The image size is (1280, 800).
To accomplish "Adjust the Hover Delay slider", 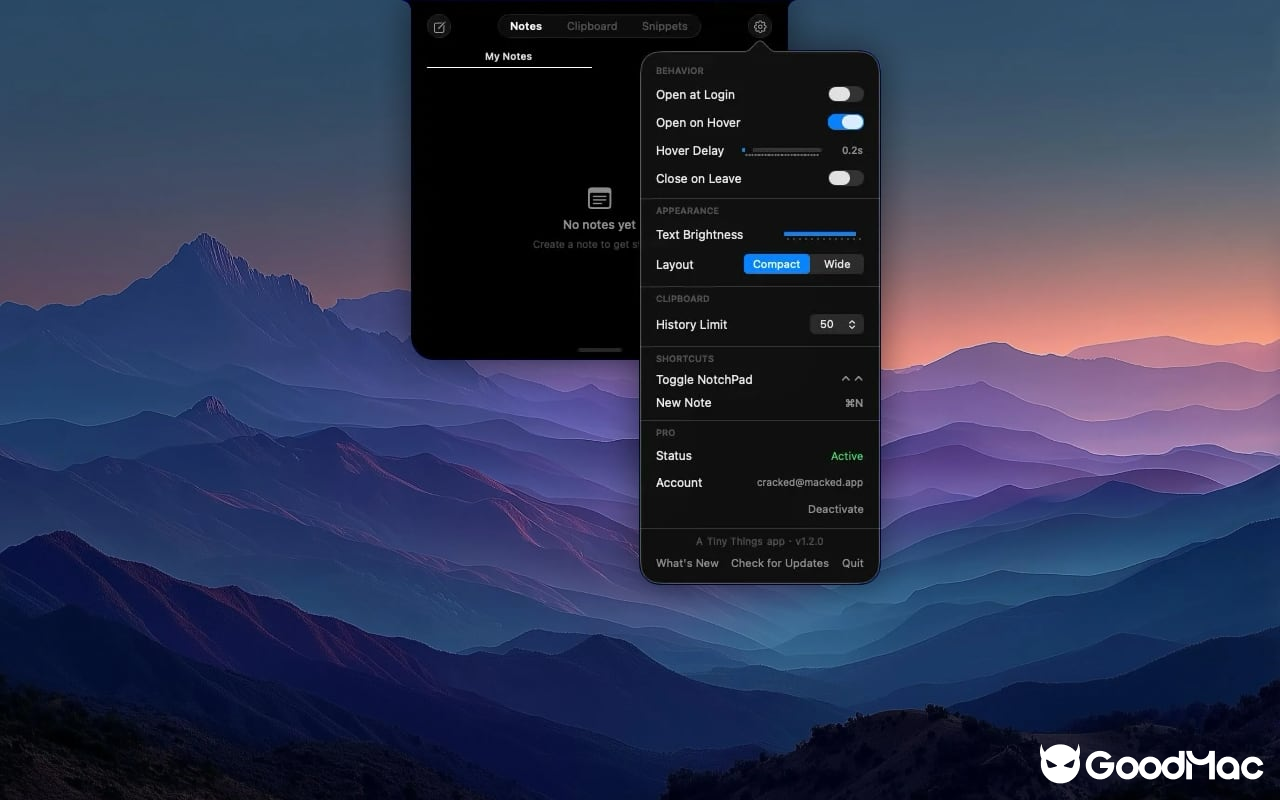I will coord(781,150).
